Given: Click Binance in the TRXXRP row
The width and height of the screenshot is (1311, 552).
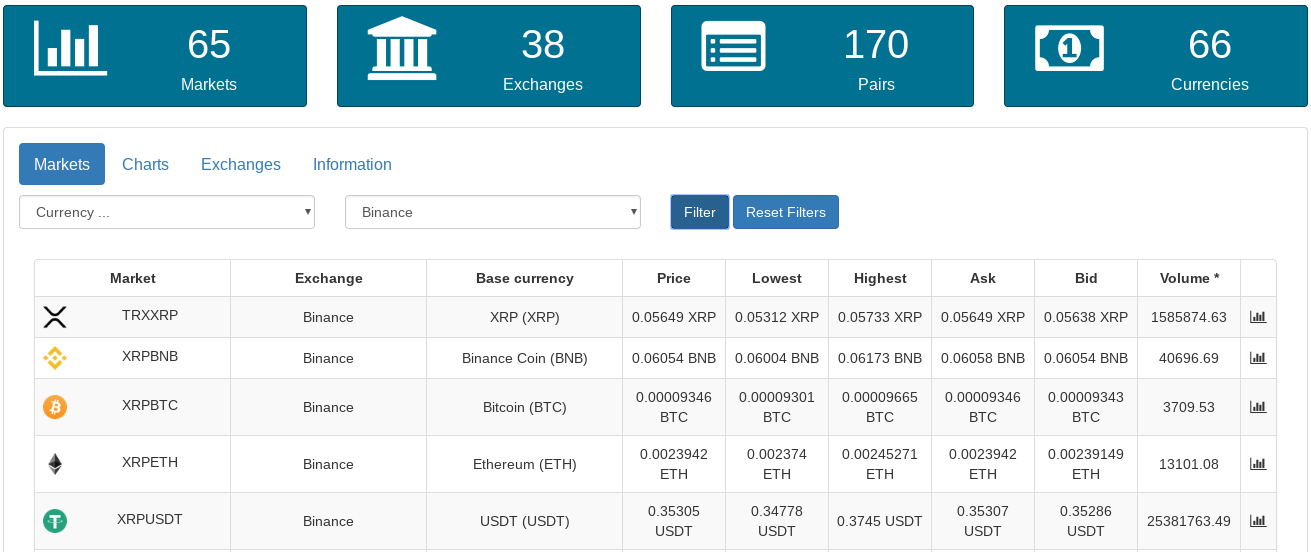Looking at the screenshot, I should [x=328, y=317].
